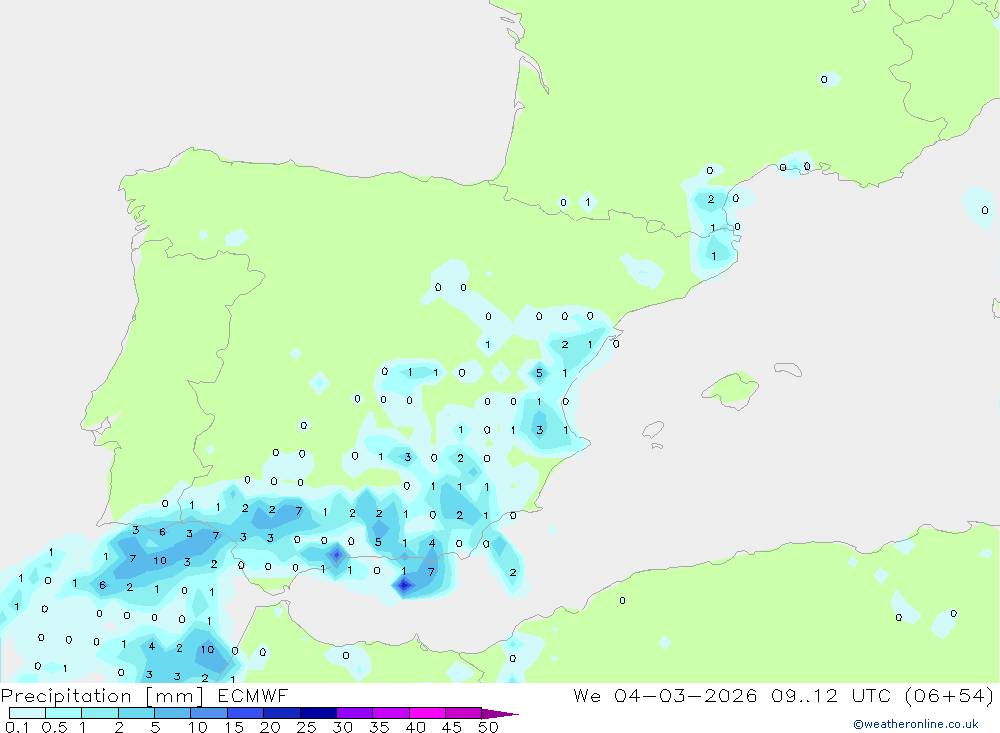The image size is (1000, 733).
Task: Click Menorca island outline on the map
Action: (788, 369)
